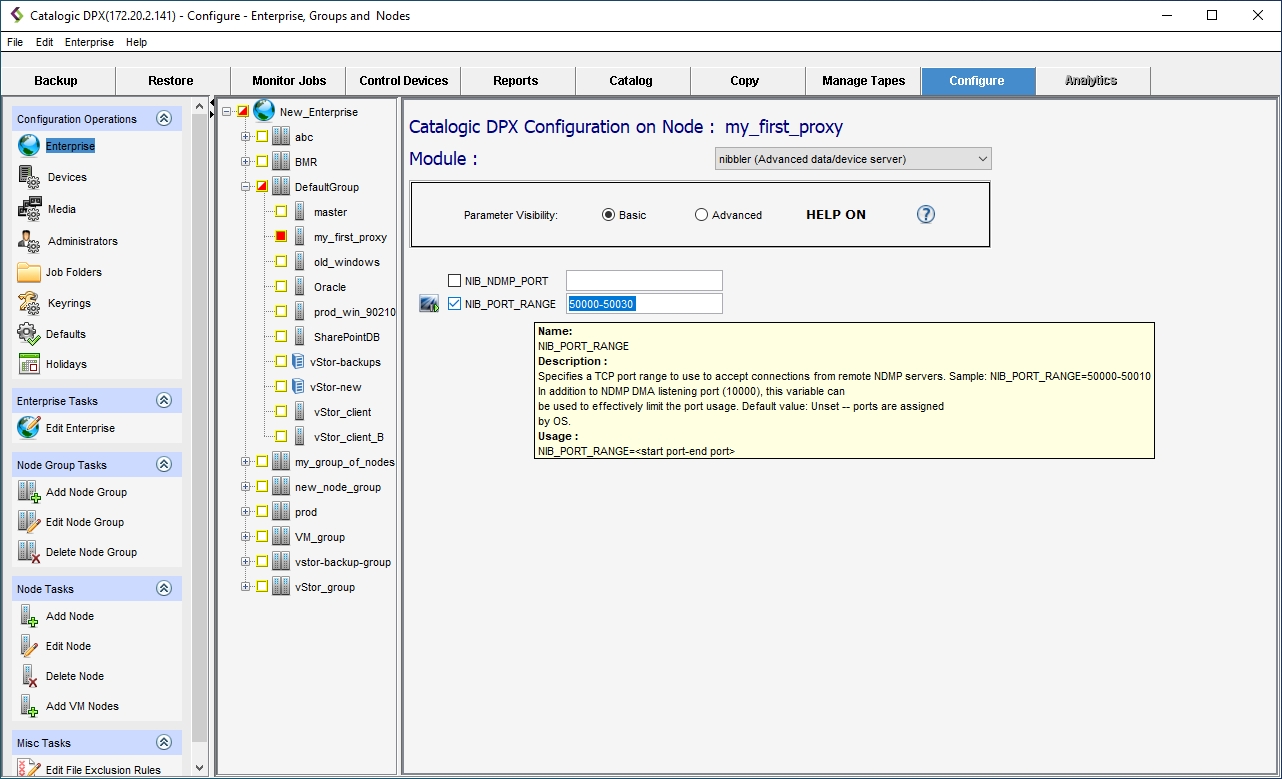The height and width of the screenshot is (779, 1282).
Task: Open Media configuration icon
Action: 29,209
